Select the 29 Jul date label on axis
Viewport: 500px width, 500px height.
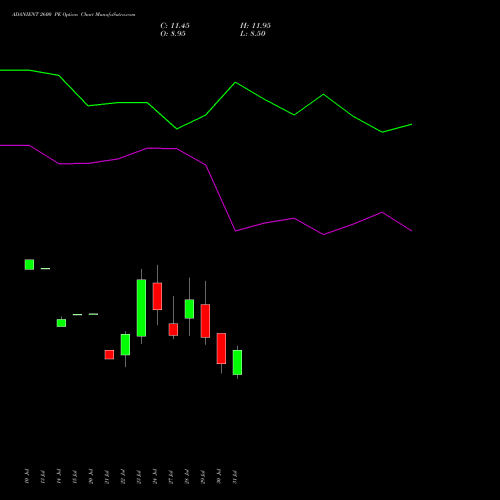tap(203, 476)
